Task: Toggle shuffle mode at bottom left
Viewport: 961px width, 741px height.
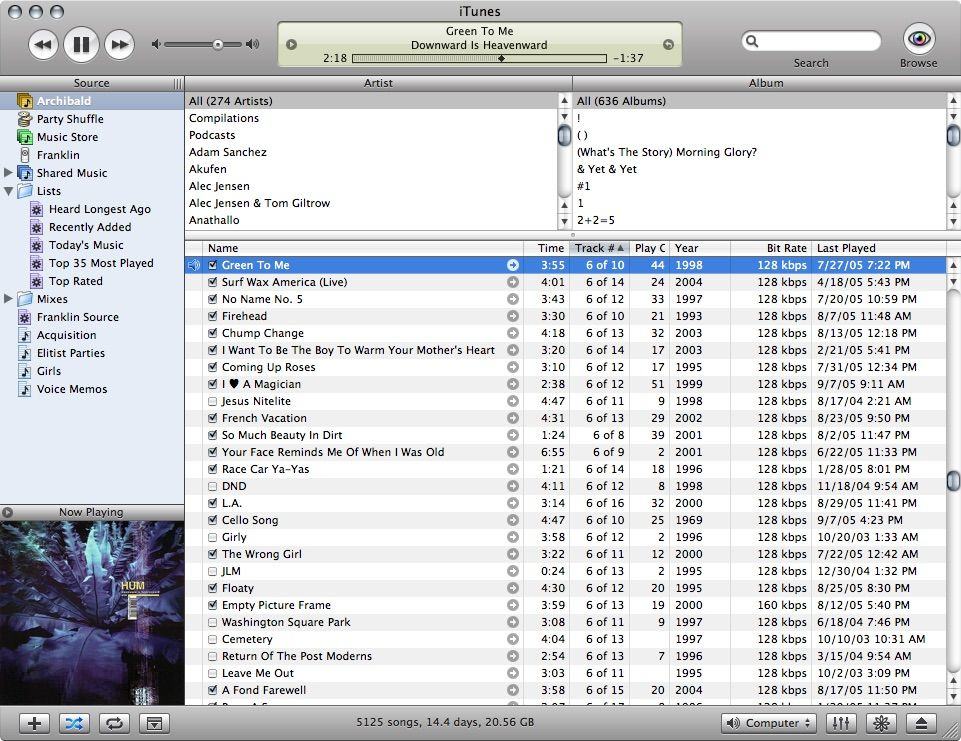Action: tap(74, 723)
